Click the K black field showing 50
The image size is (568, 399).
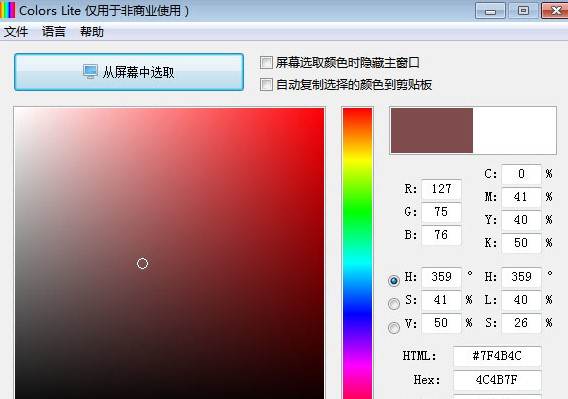(x=521, y=243)
